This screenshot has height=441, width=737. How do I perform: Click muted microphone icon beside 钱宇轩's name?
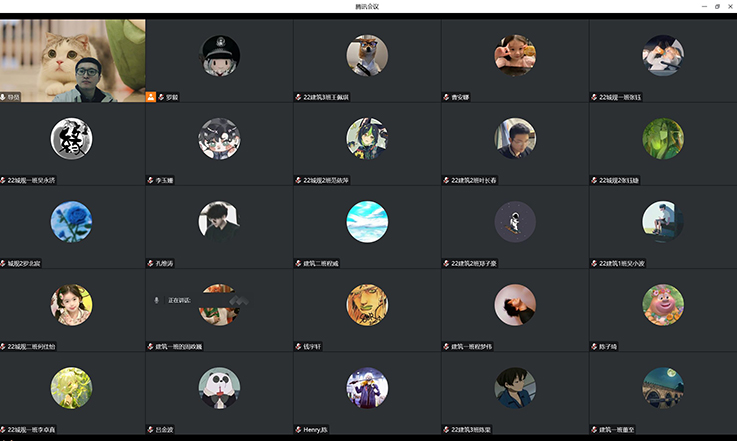[x=298, y=346]
